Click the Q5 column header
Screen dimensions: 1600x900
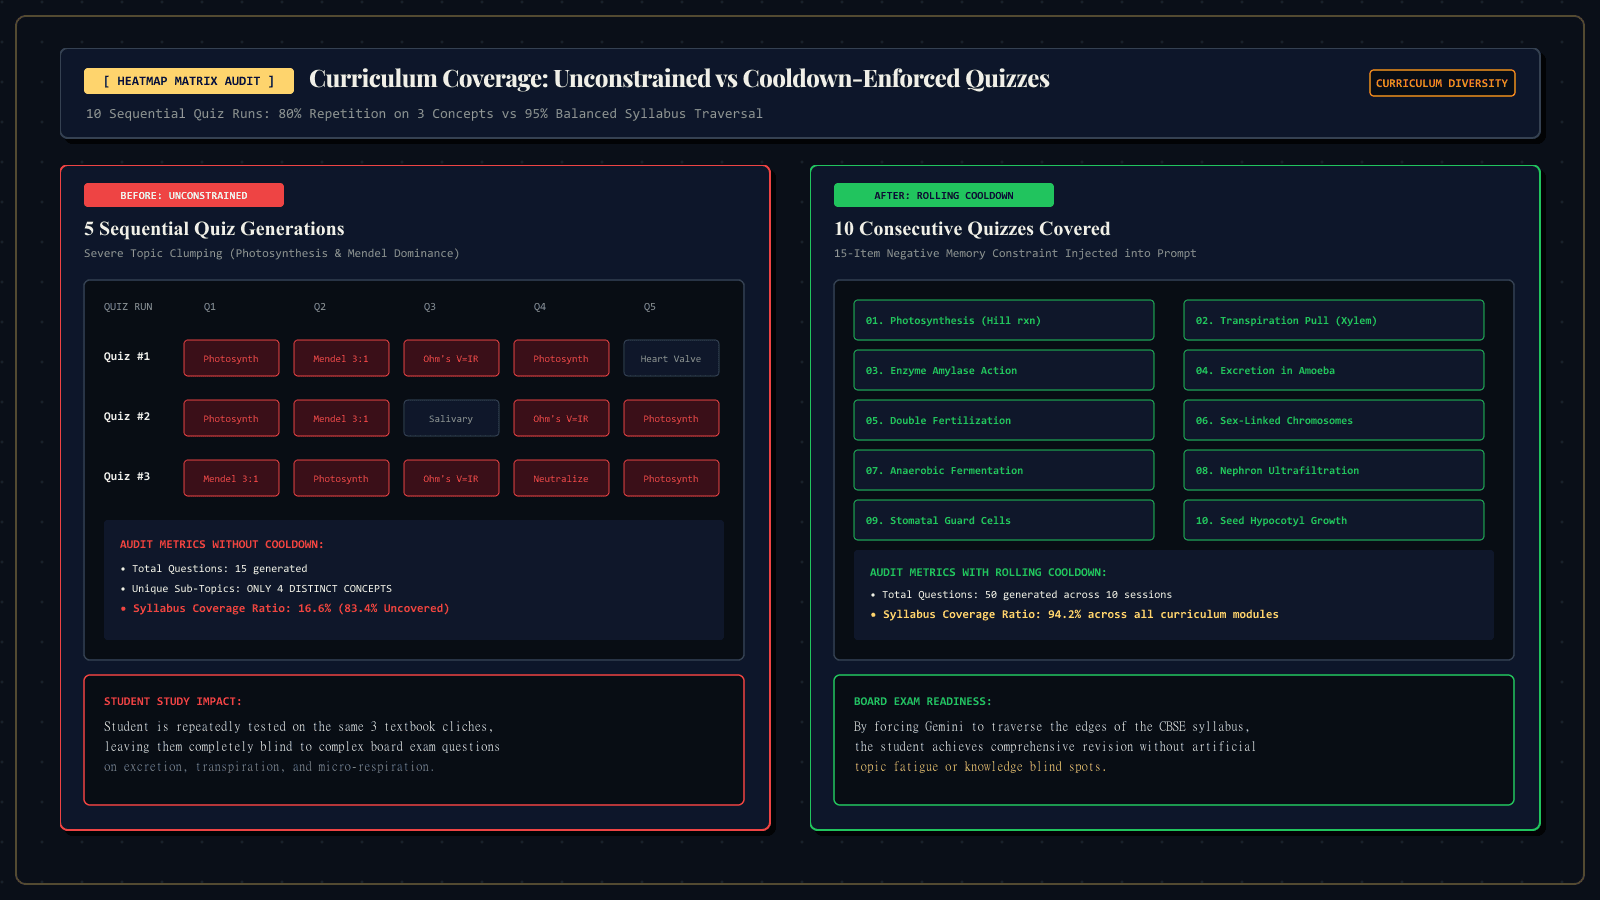pyautogui.click(x=650, y=307)
